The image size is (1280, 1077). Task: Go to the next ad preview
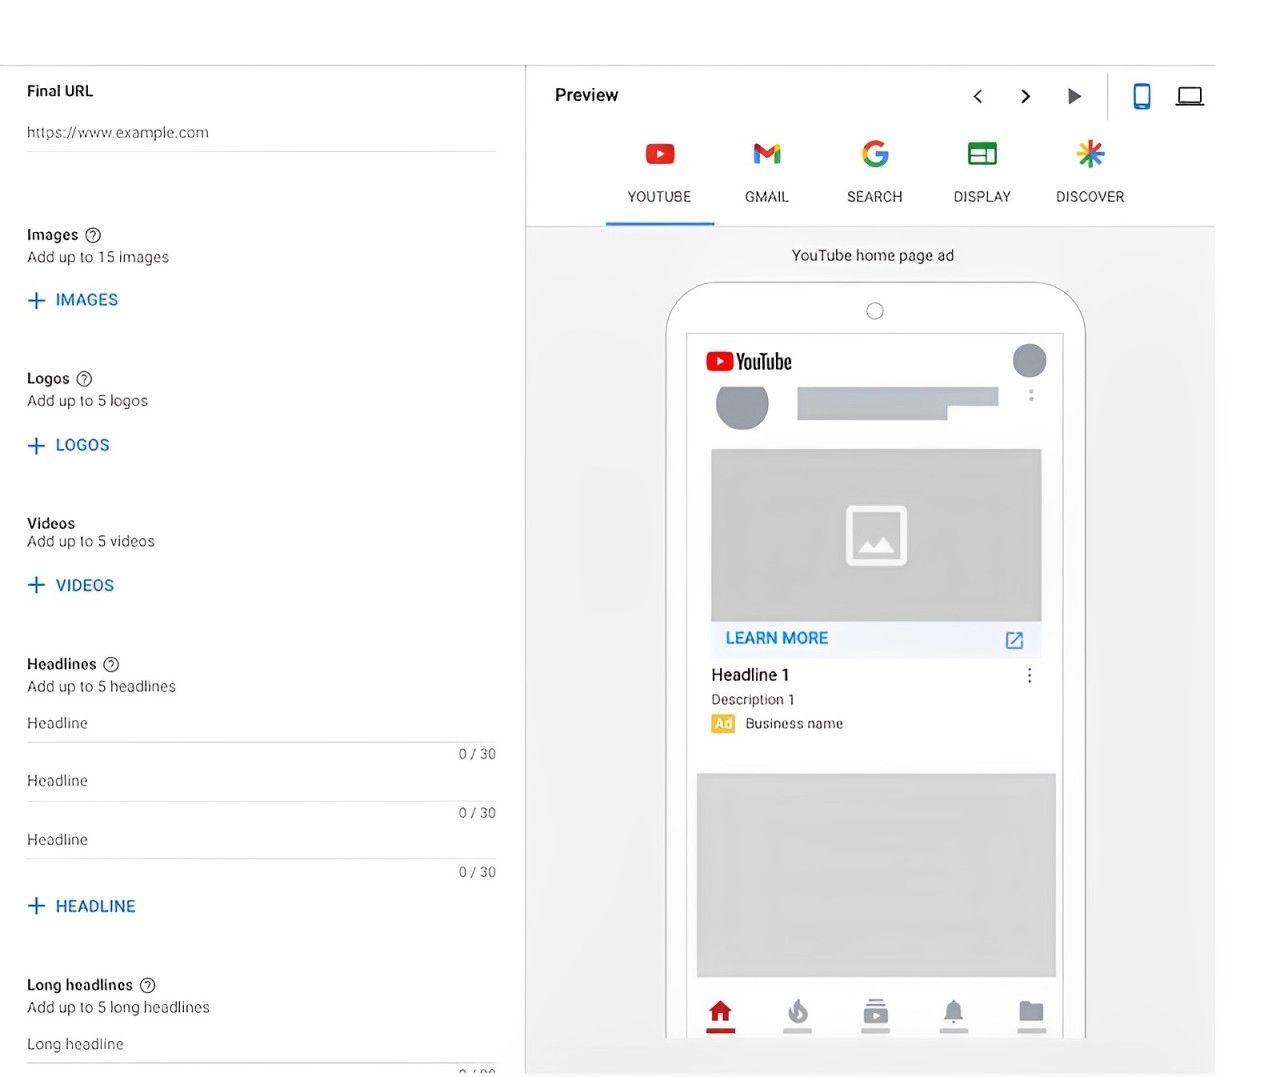point(1025,96)
